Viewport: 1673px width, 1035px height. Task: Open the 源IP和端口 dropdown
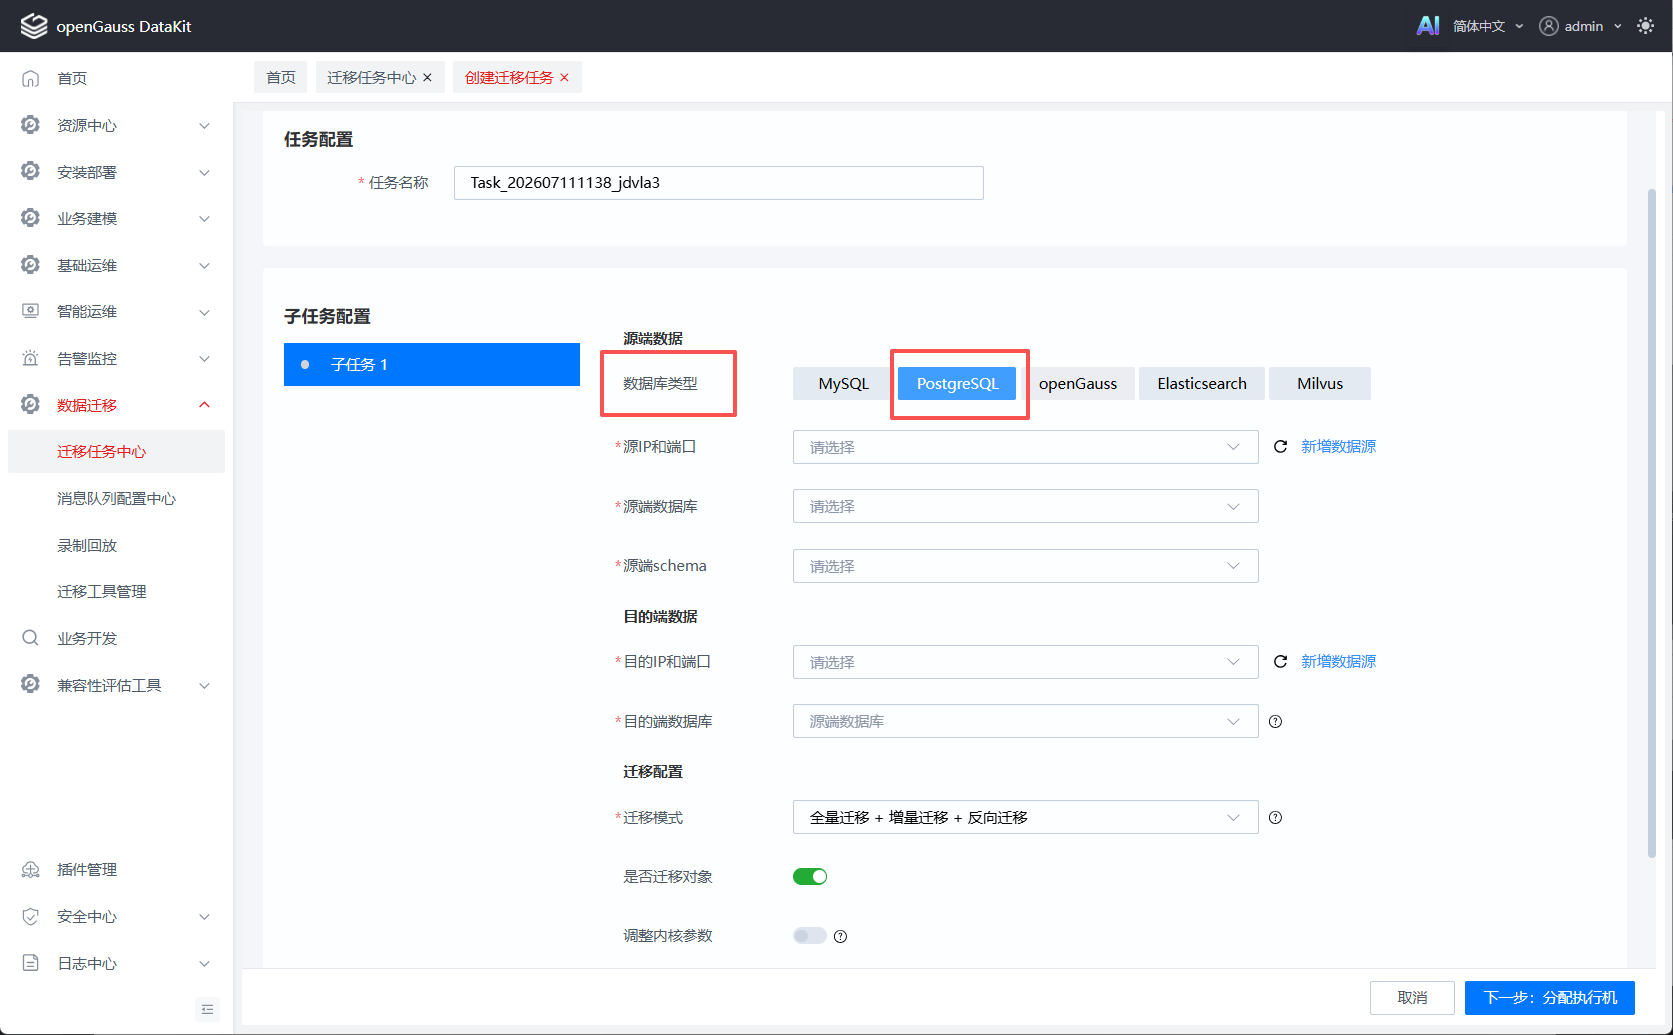click(x=1025, y=447)
